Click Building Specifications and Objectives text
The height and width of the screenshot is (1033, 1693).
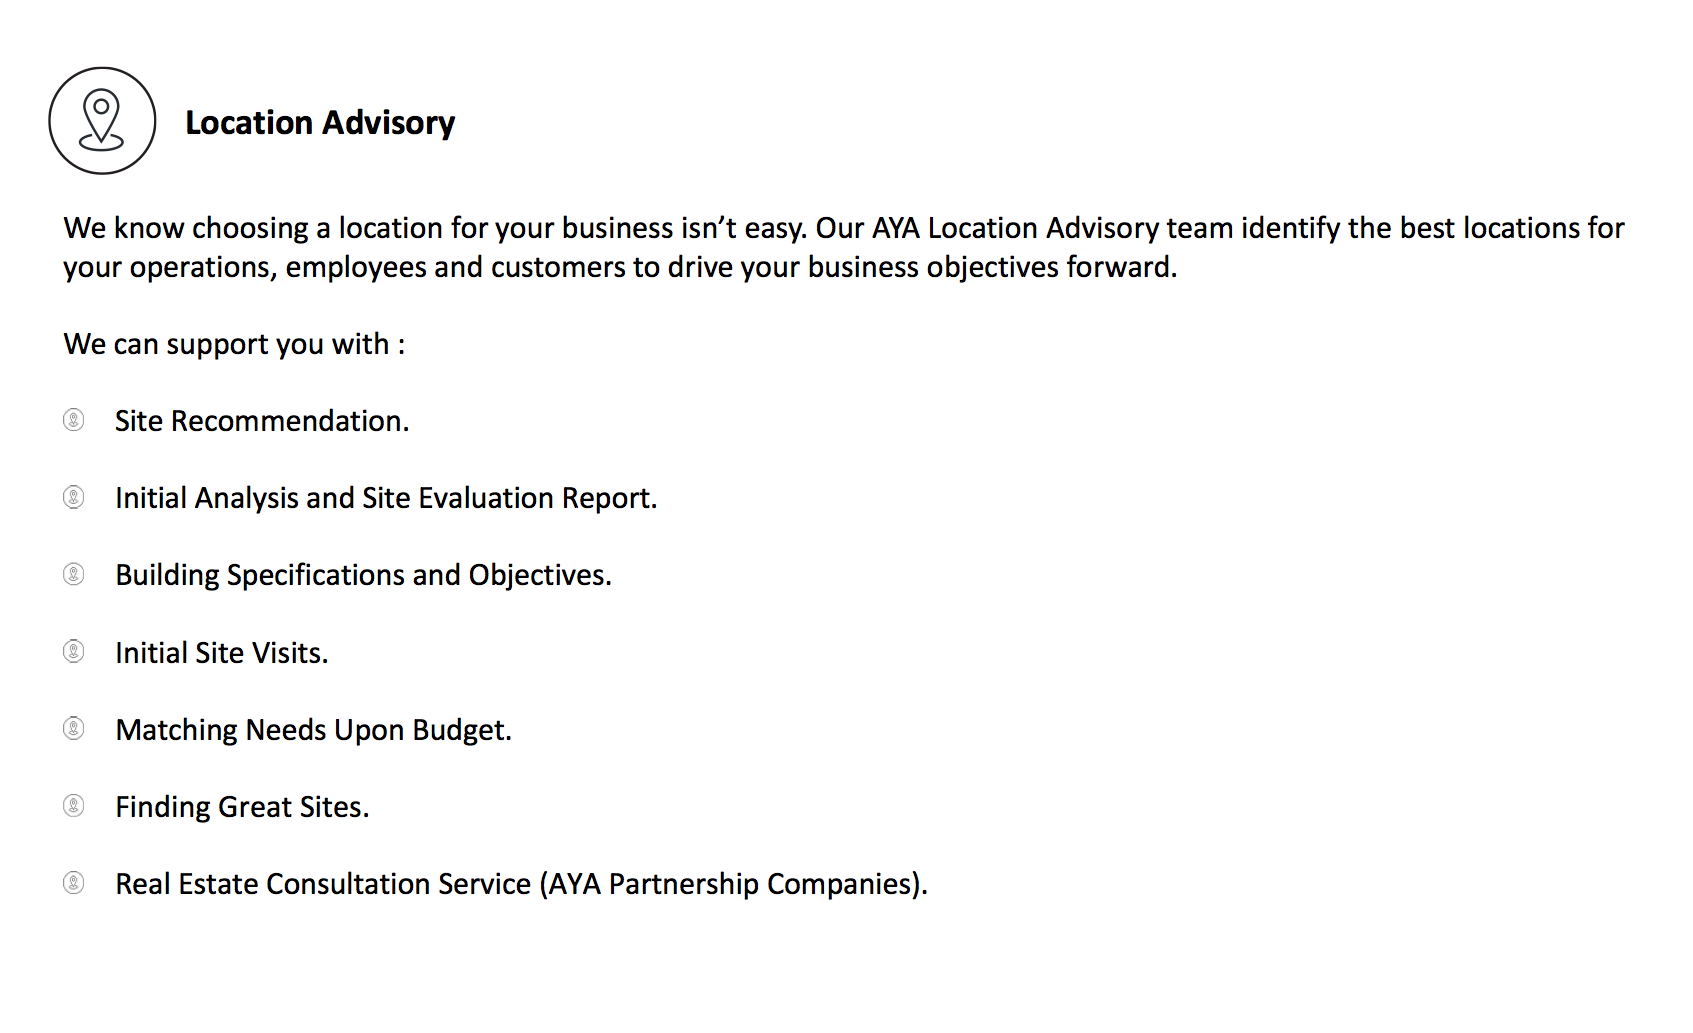pyautogui.click(x=363, y=575)
